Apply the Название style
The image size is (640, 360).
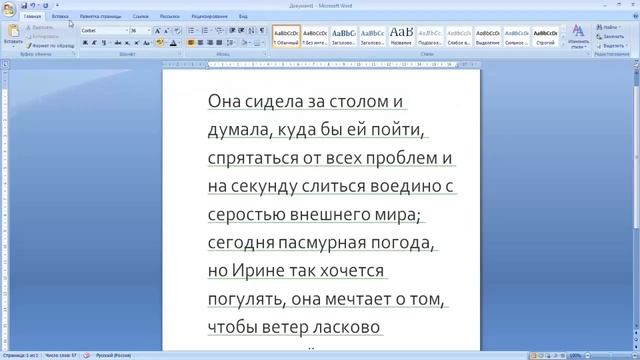(x=401, y=36)
